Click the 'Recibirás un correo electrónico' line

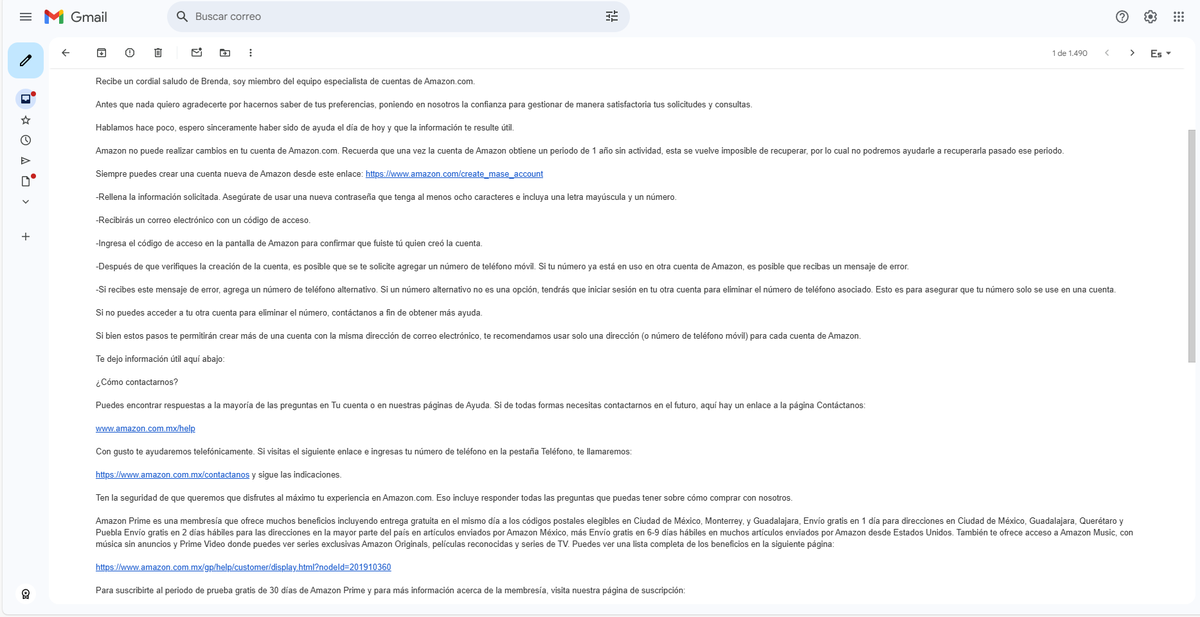coord(203,220)
